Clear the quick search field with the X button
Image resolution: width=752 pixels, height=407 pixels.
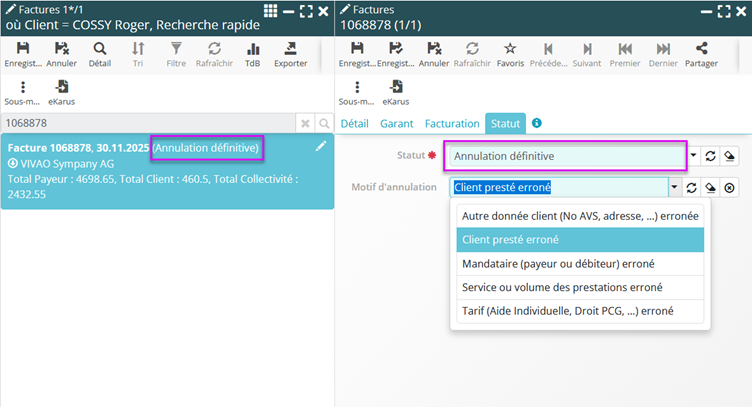(306, 122)
